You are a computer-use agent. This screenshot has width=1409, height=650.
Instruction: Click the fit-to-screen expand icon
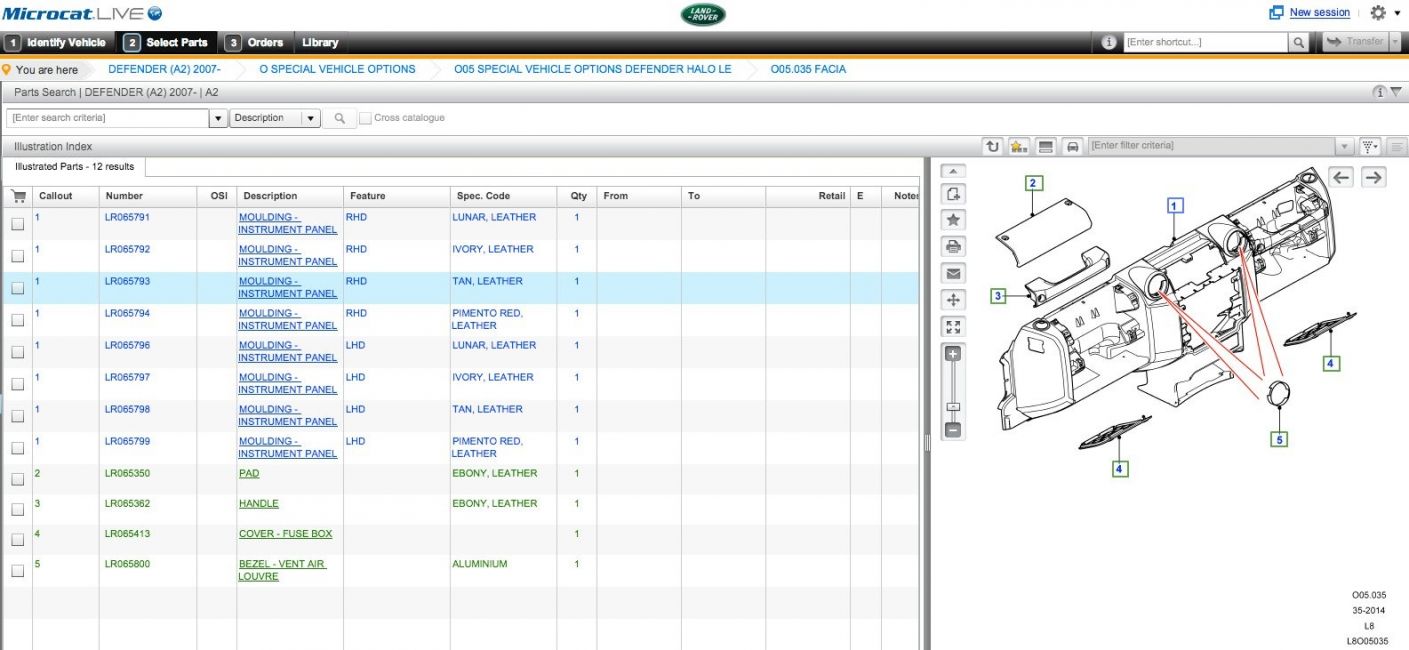coord(954,326)
